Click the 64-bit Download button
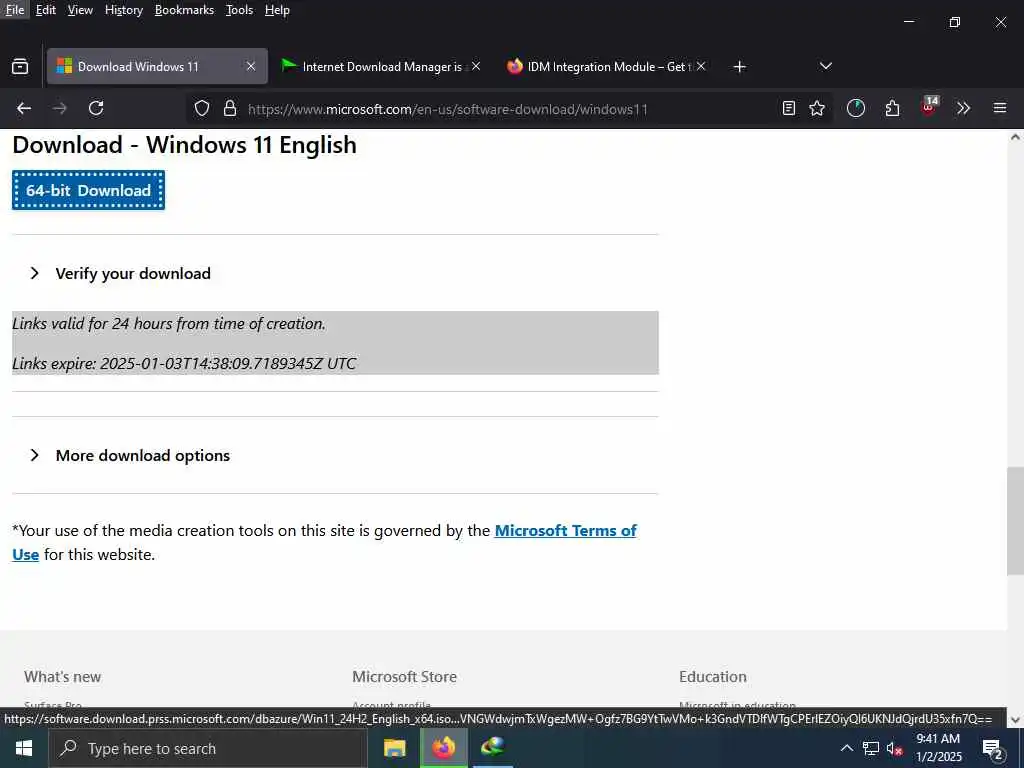 88,190
